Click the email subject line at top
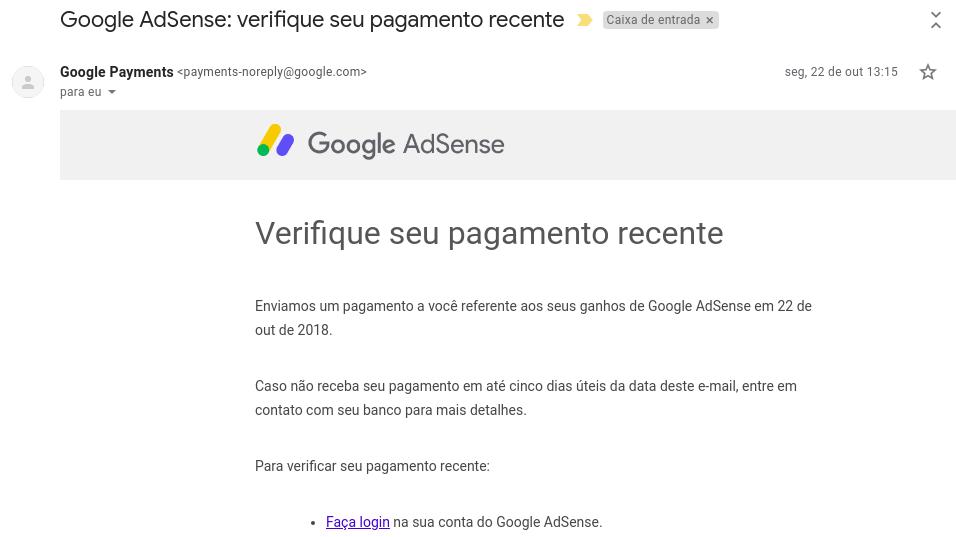956x537 pixels. (312, 20)
